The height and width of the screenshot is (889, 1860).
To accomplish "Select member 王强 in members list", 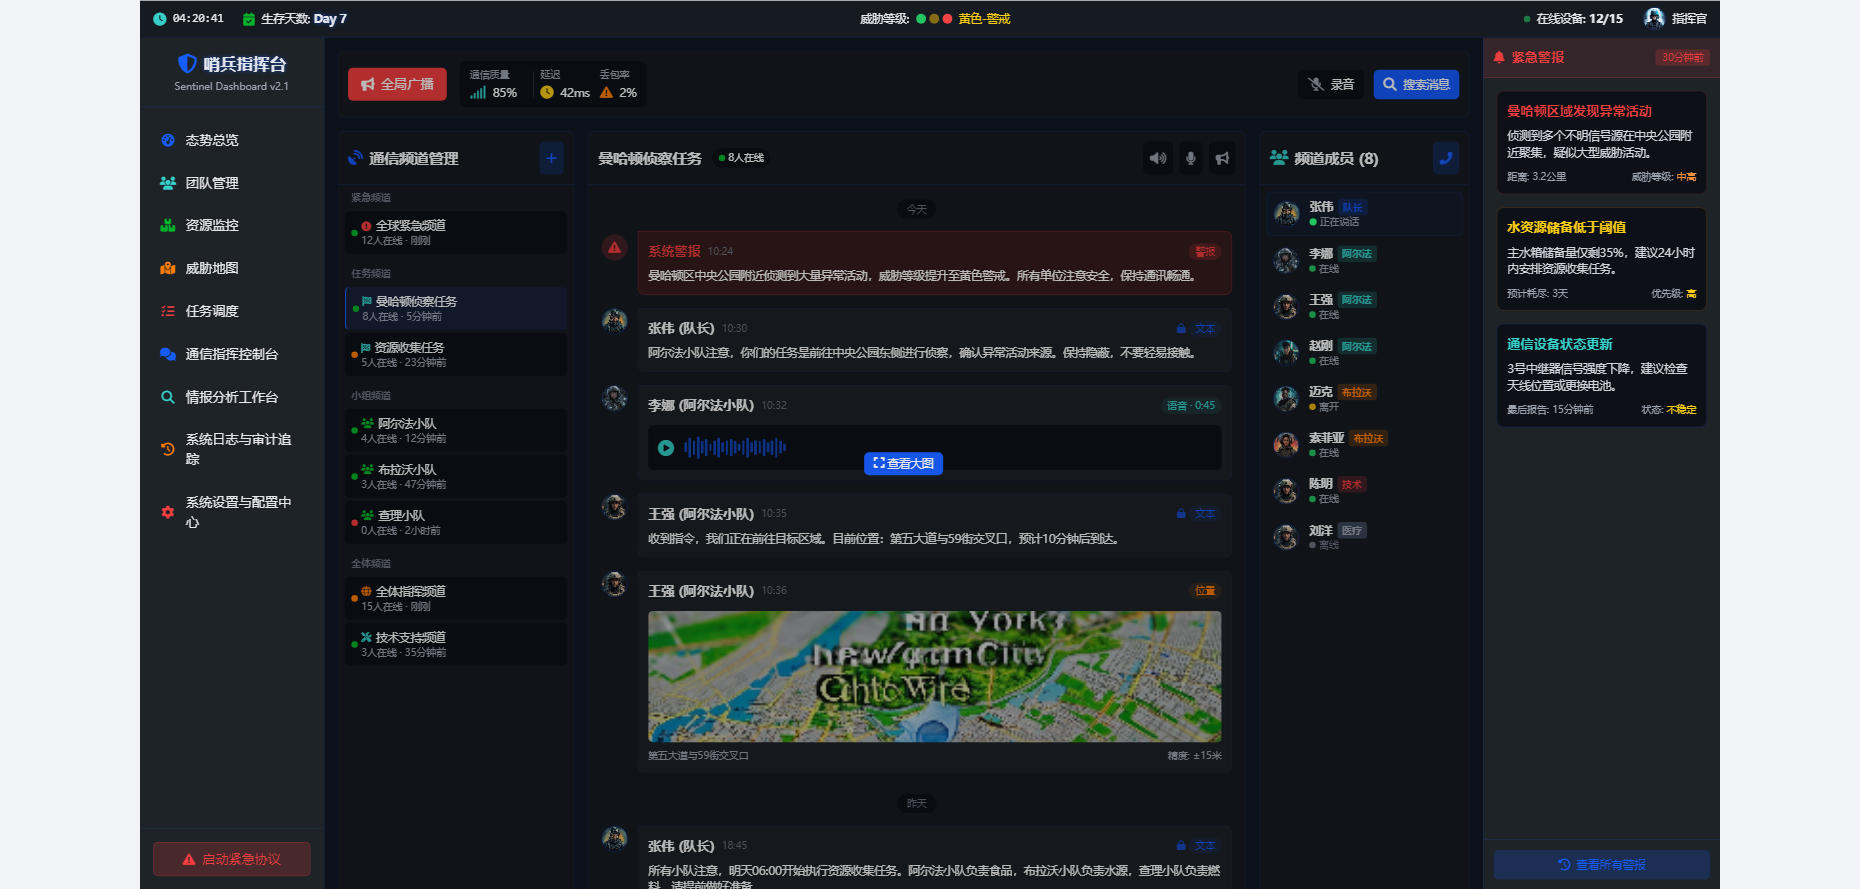I will click(x=1365, y=306).
